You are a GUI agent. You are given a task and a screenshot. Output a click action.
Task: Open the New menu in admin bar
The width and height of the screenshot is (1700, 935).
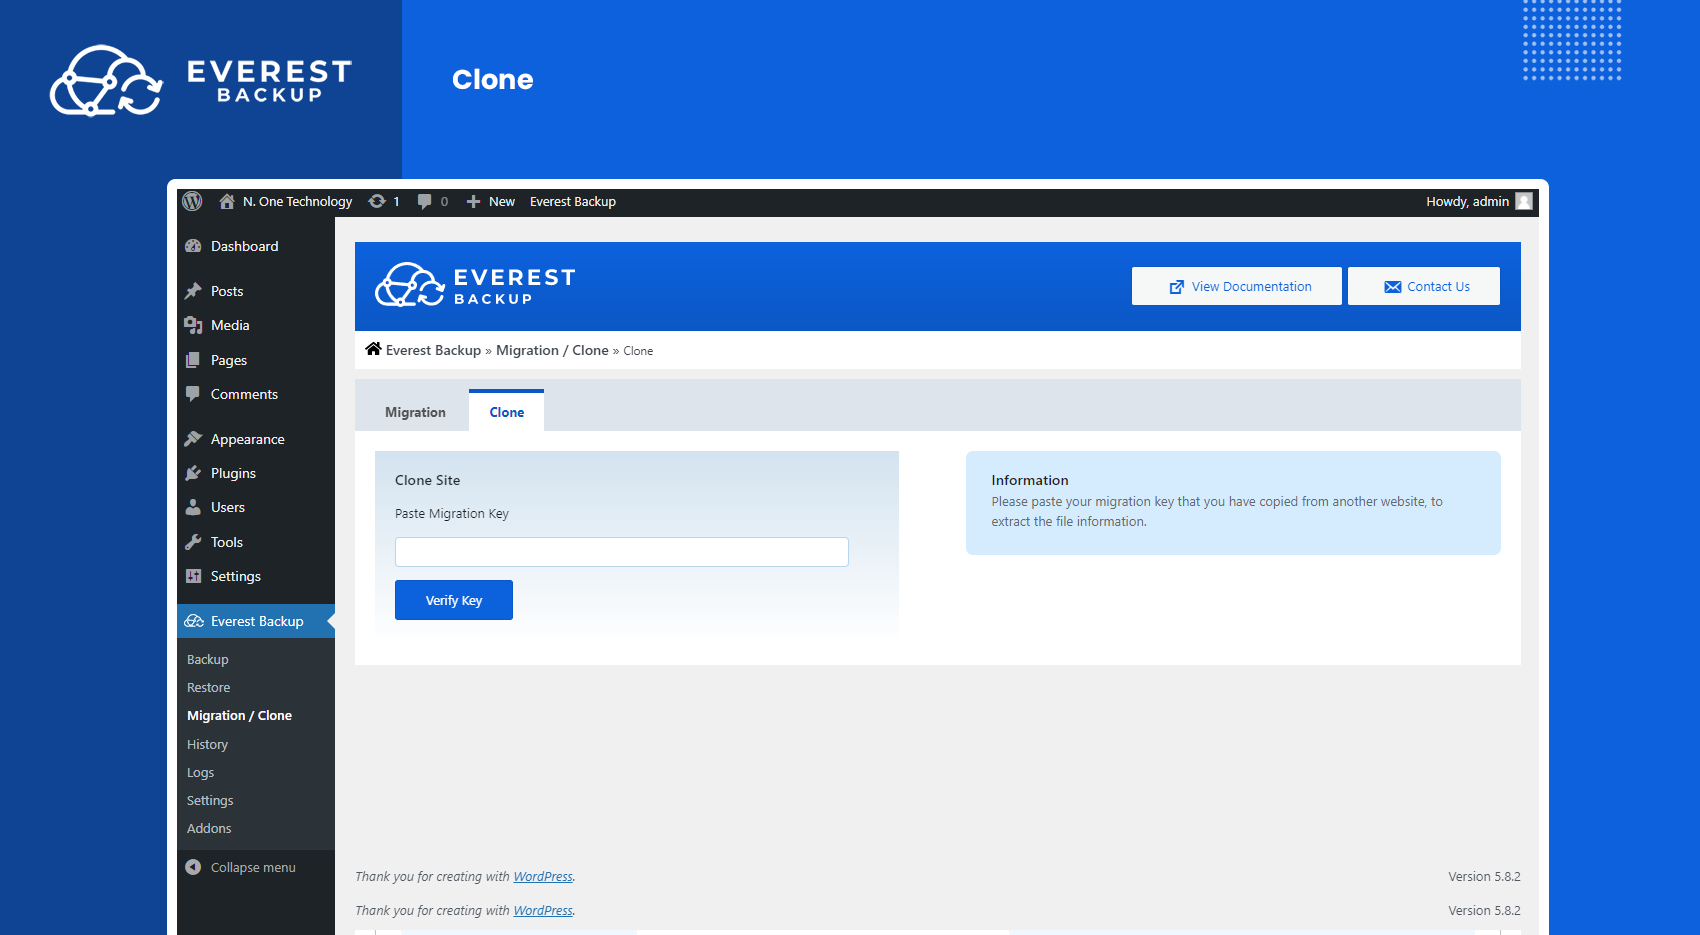(x=491, y=201)
